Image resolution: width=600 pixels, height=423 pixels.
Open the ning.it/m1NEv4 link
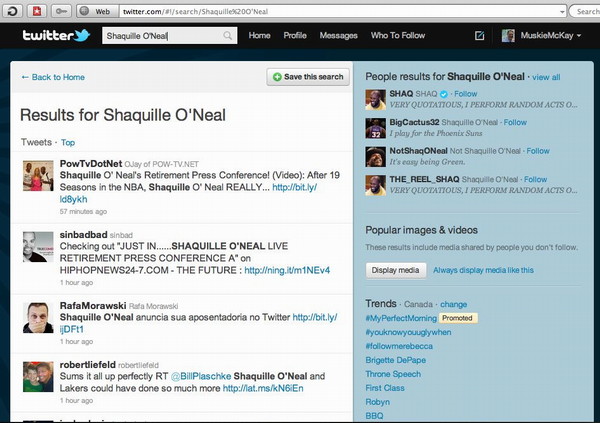point(287,270)
